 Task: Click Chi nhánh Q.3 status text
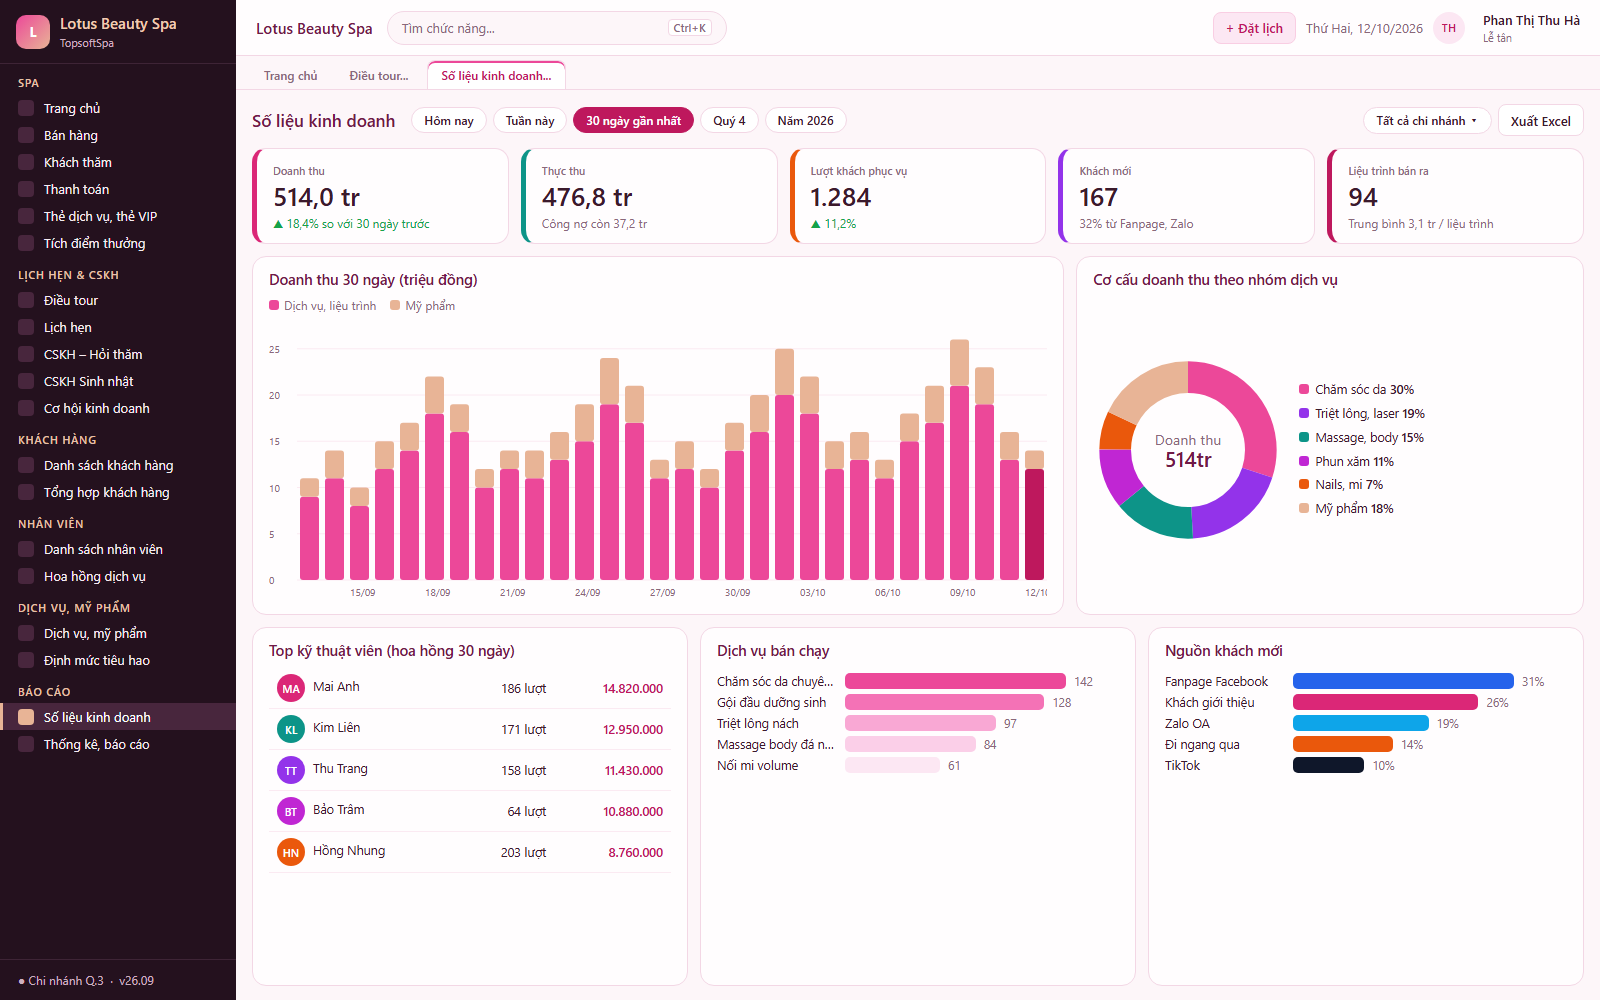coord(66,980)
